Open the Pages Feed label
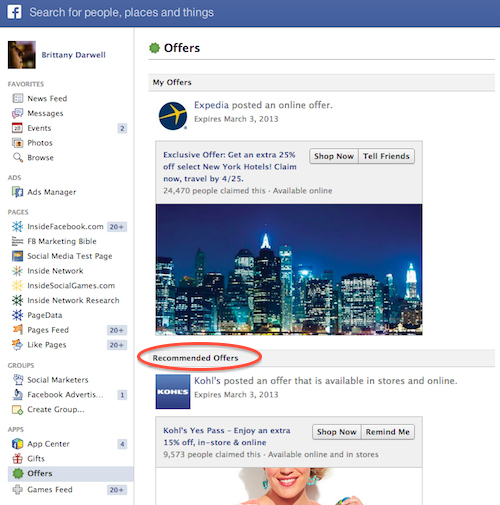Viewport: 500px width, 505px height. click(x=48, y=330)
